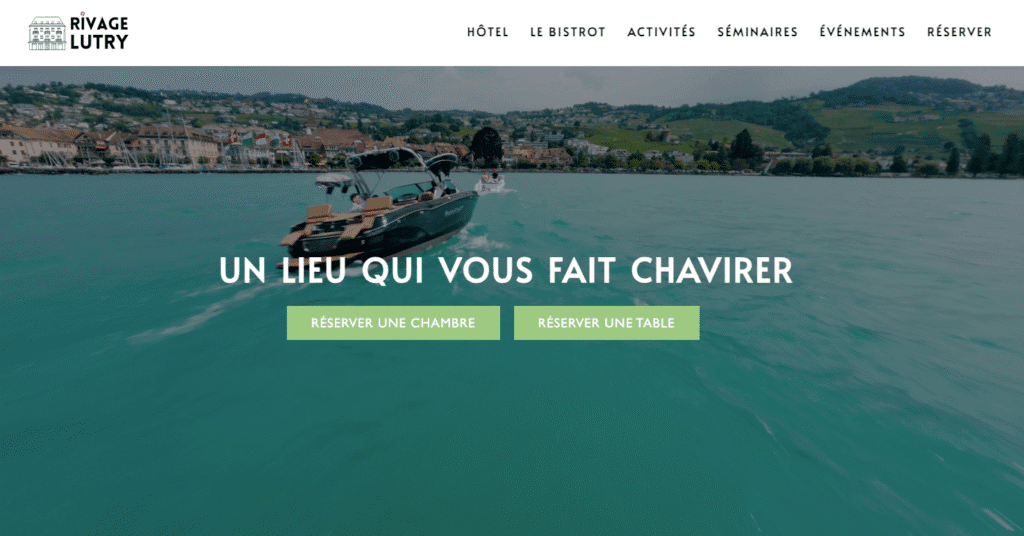
Task: Go to Le Bistrot page
Action: (568, 32)
